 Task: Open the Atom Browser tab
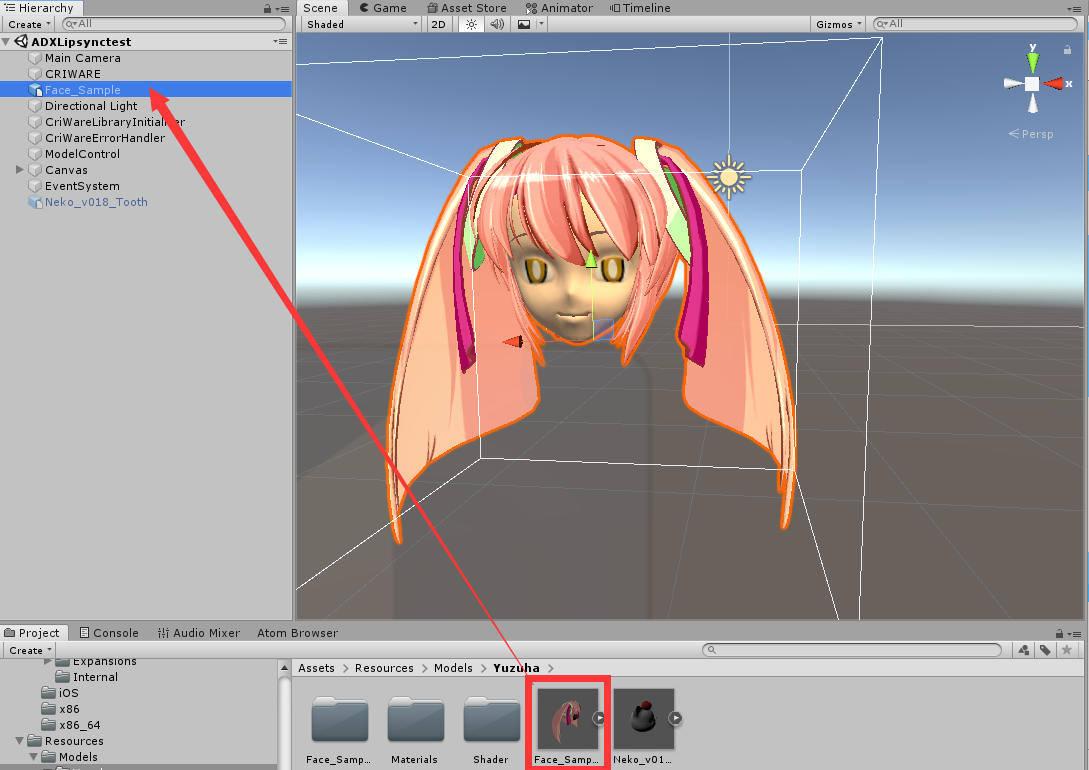click(297, 633)
